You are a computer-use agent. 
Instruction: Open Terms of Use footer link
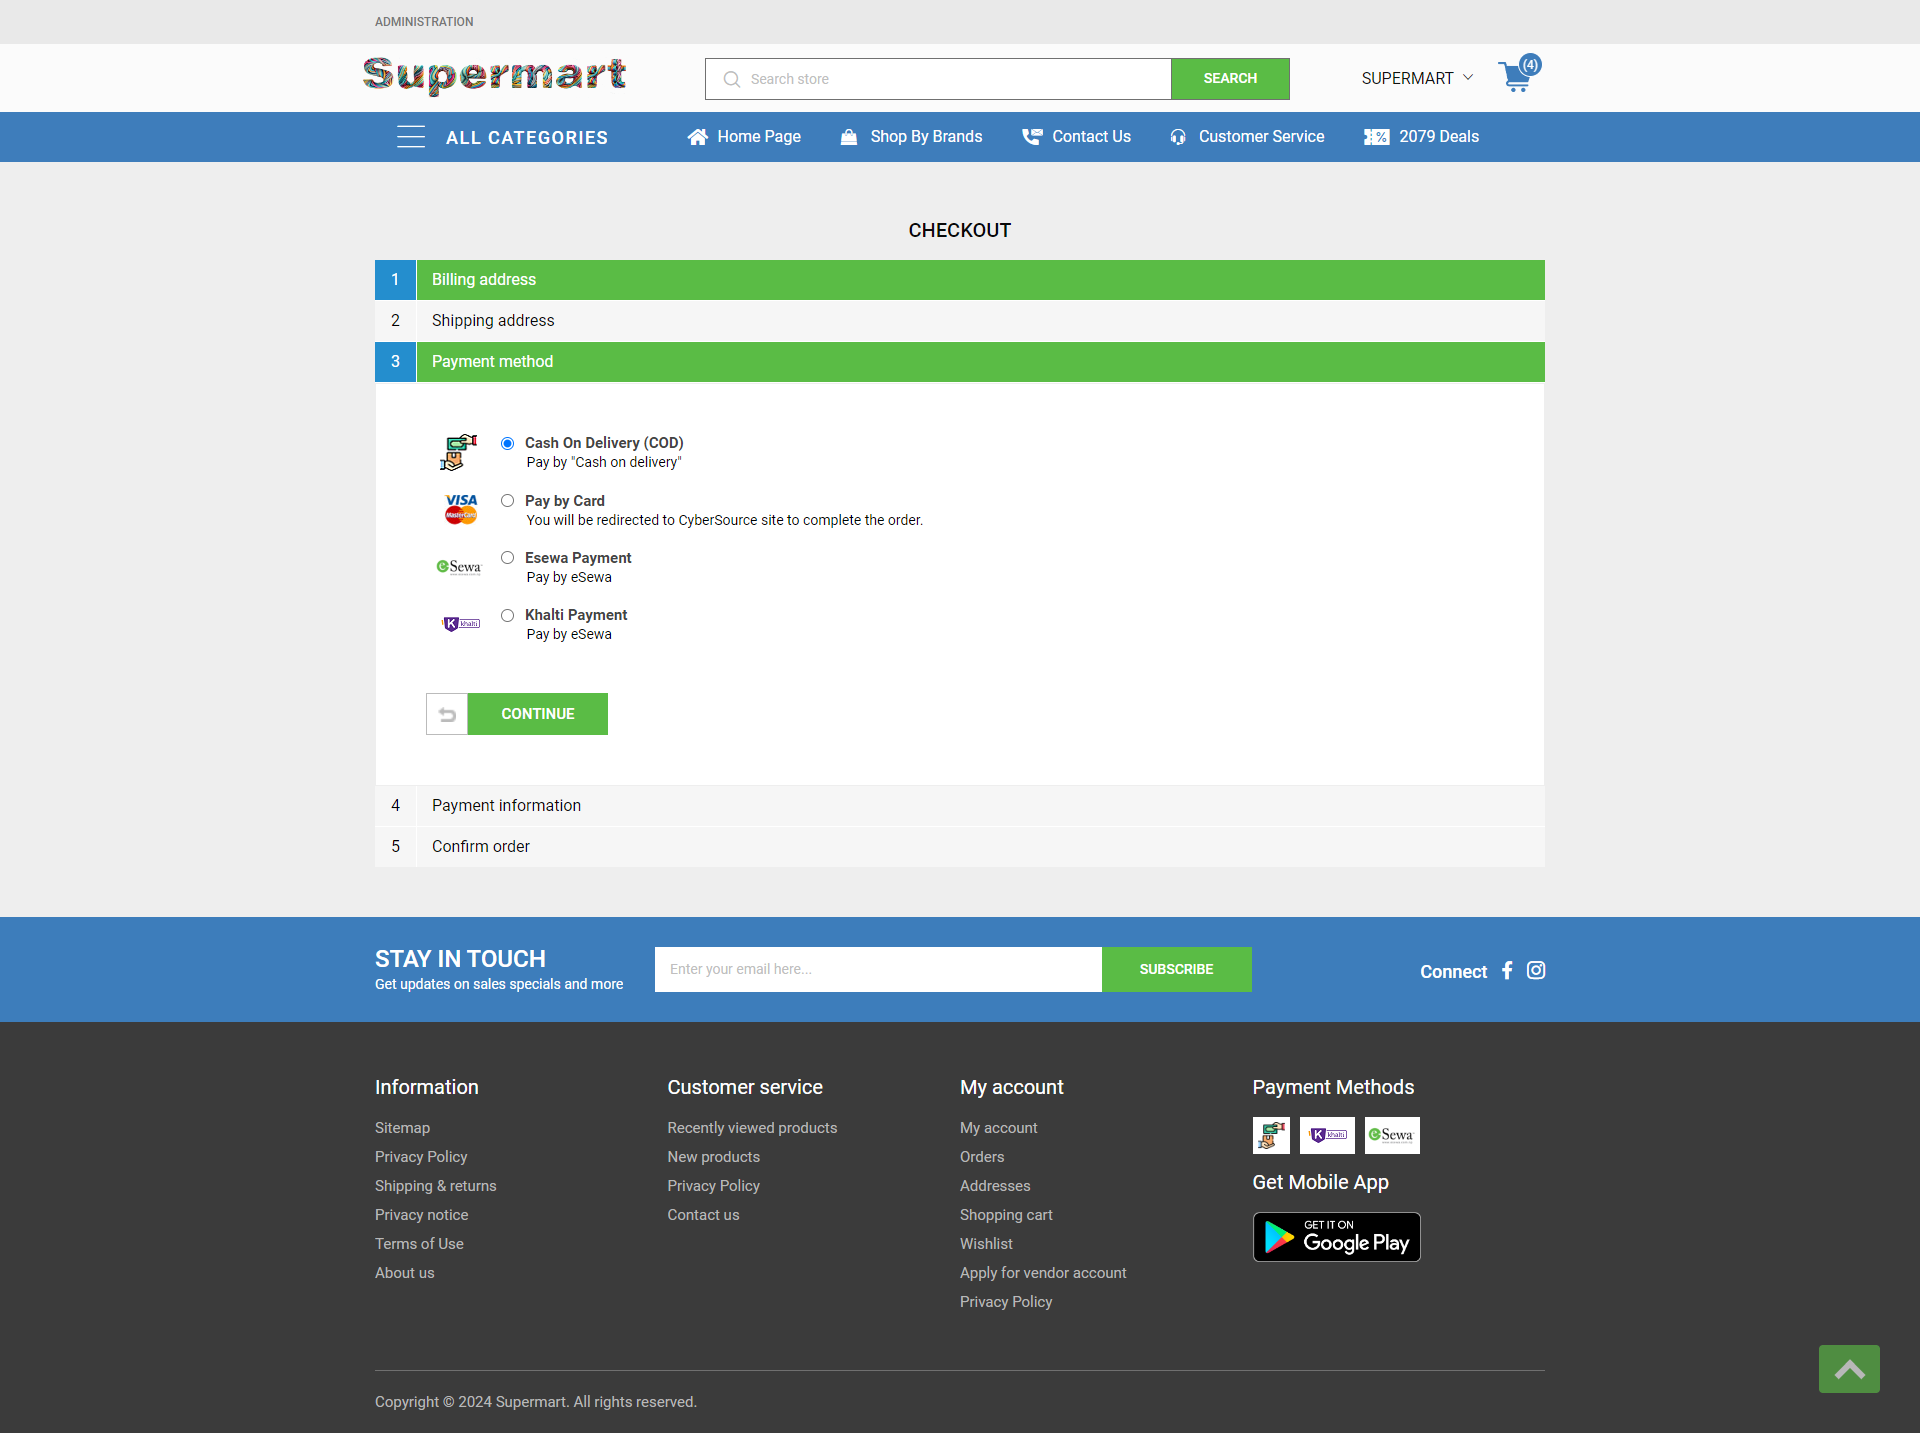pyautogui.click(x=419, y=1244)
